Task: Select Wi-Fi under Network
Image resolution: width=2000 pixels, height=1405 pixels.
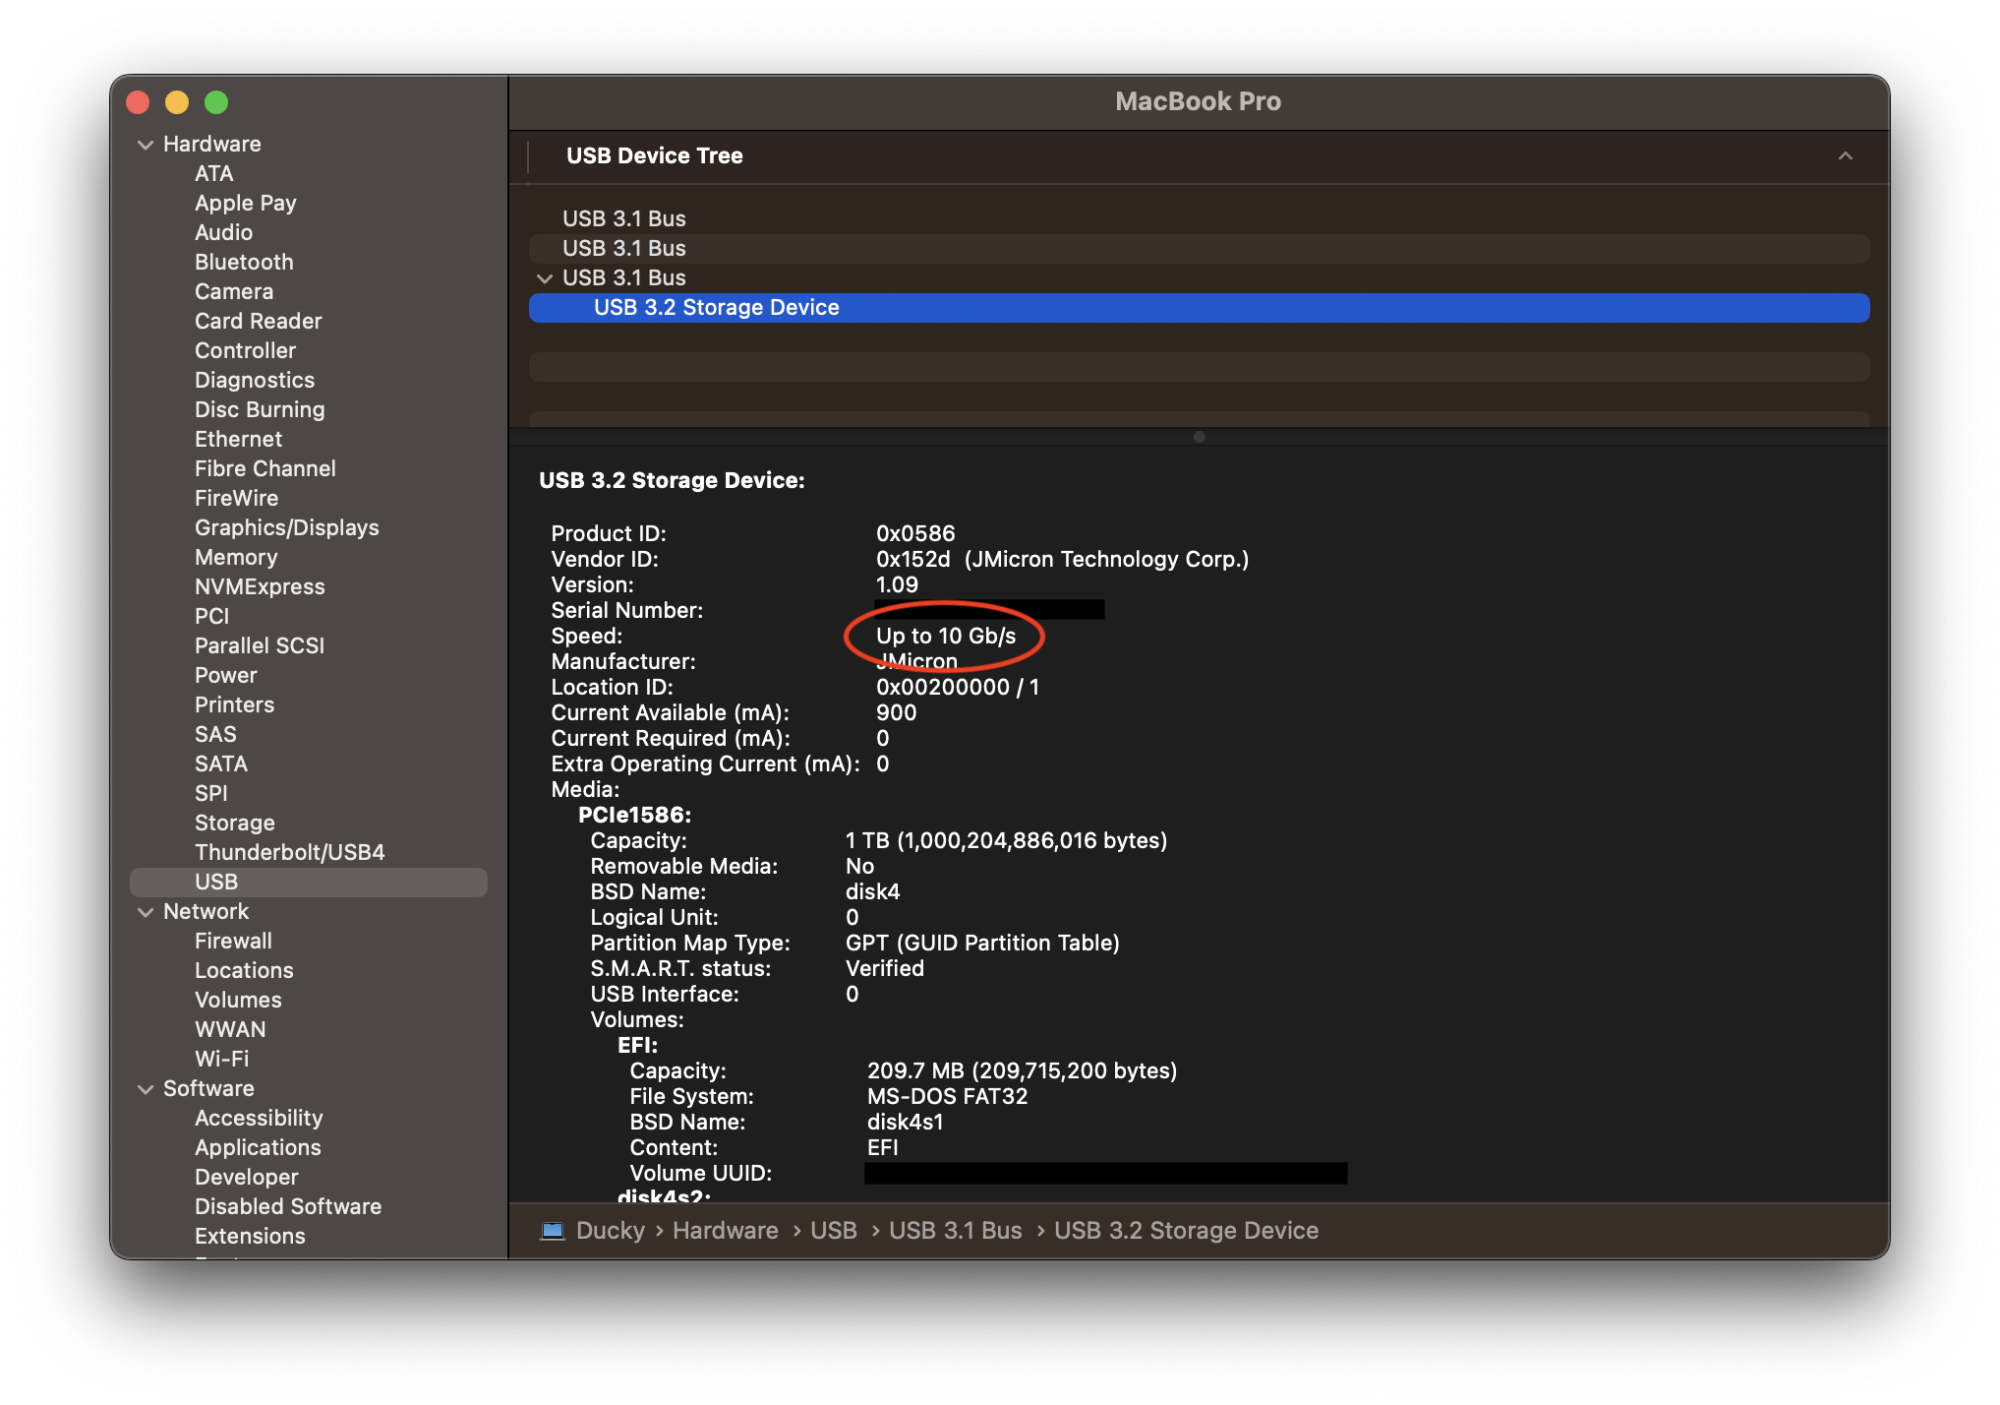Action: [x=221, y=1059]
